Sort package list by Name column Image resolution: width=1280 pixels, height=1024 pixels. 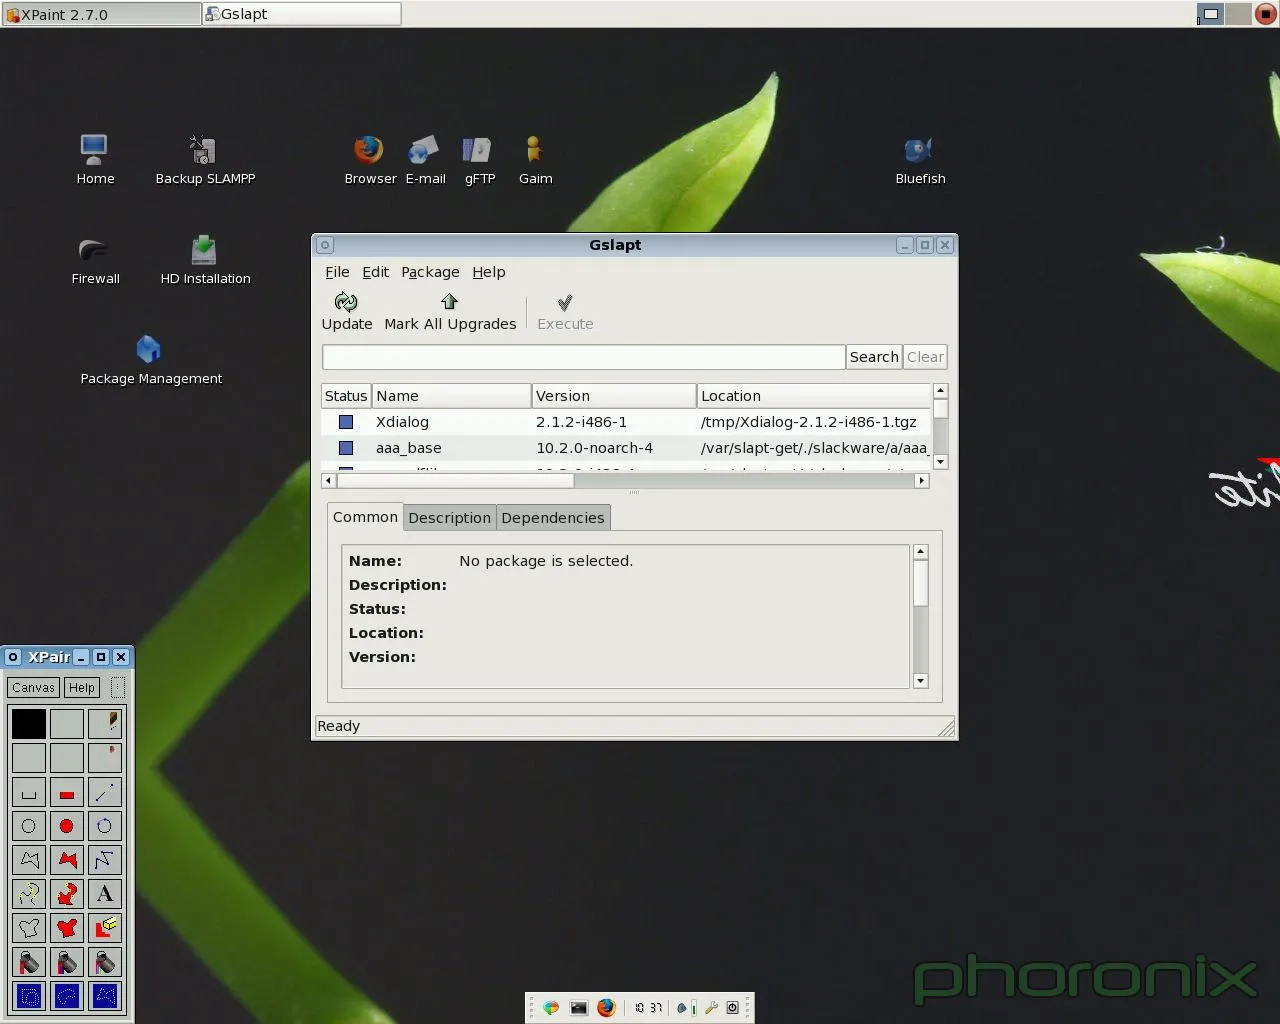pos(451,396)
